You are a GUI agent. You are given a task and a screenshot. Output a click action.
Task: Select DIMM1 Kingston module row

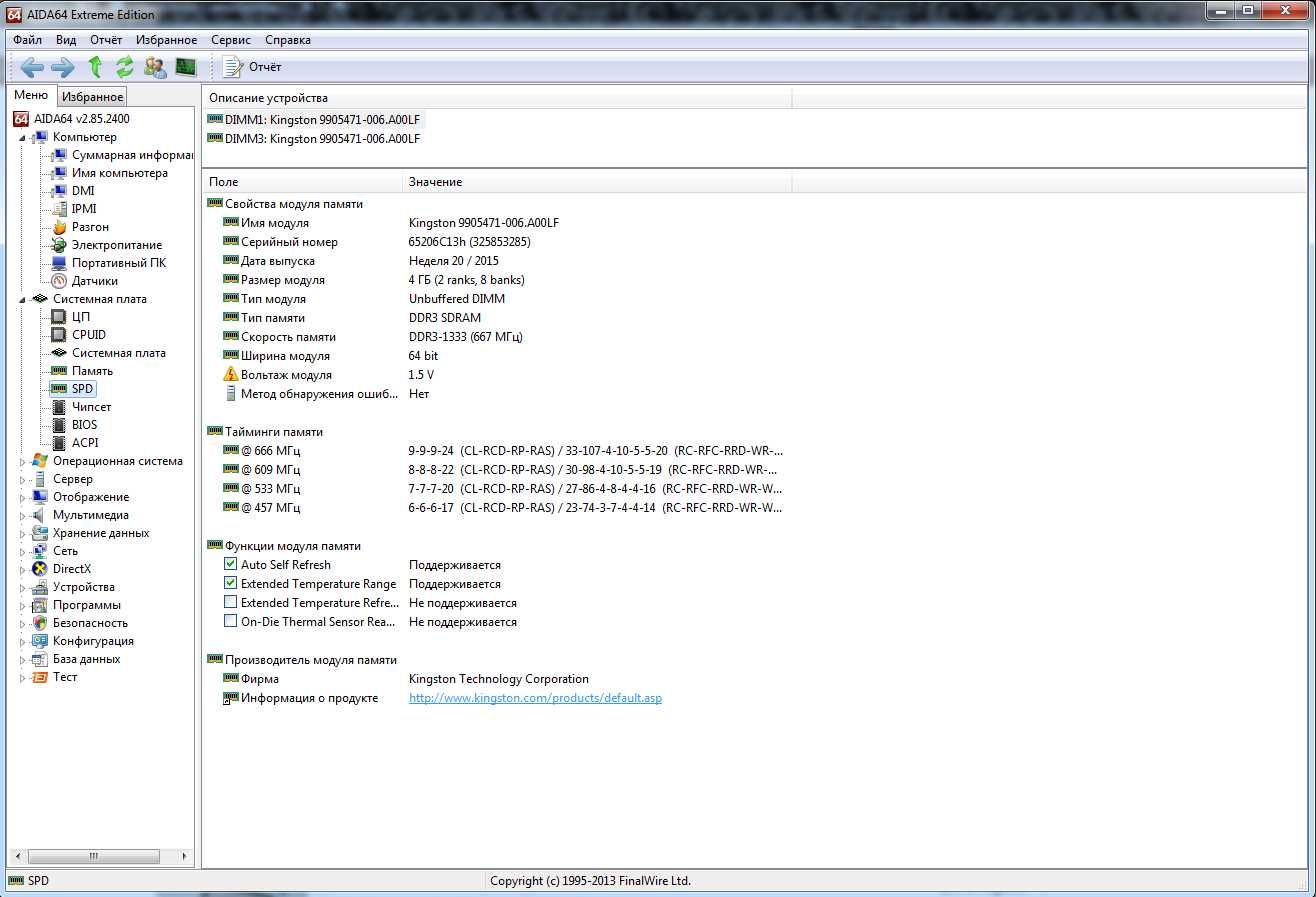click(x=314, y=119)
